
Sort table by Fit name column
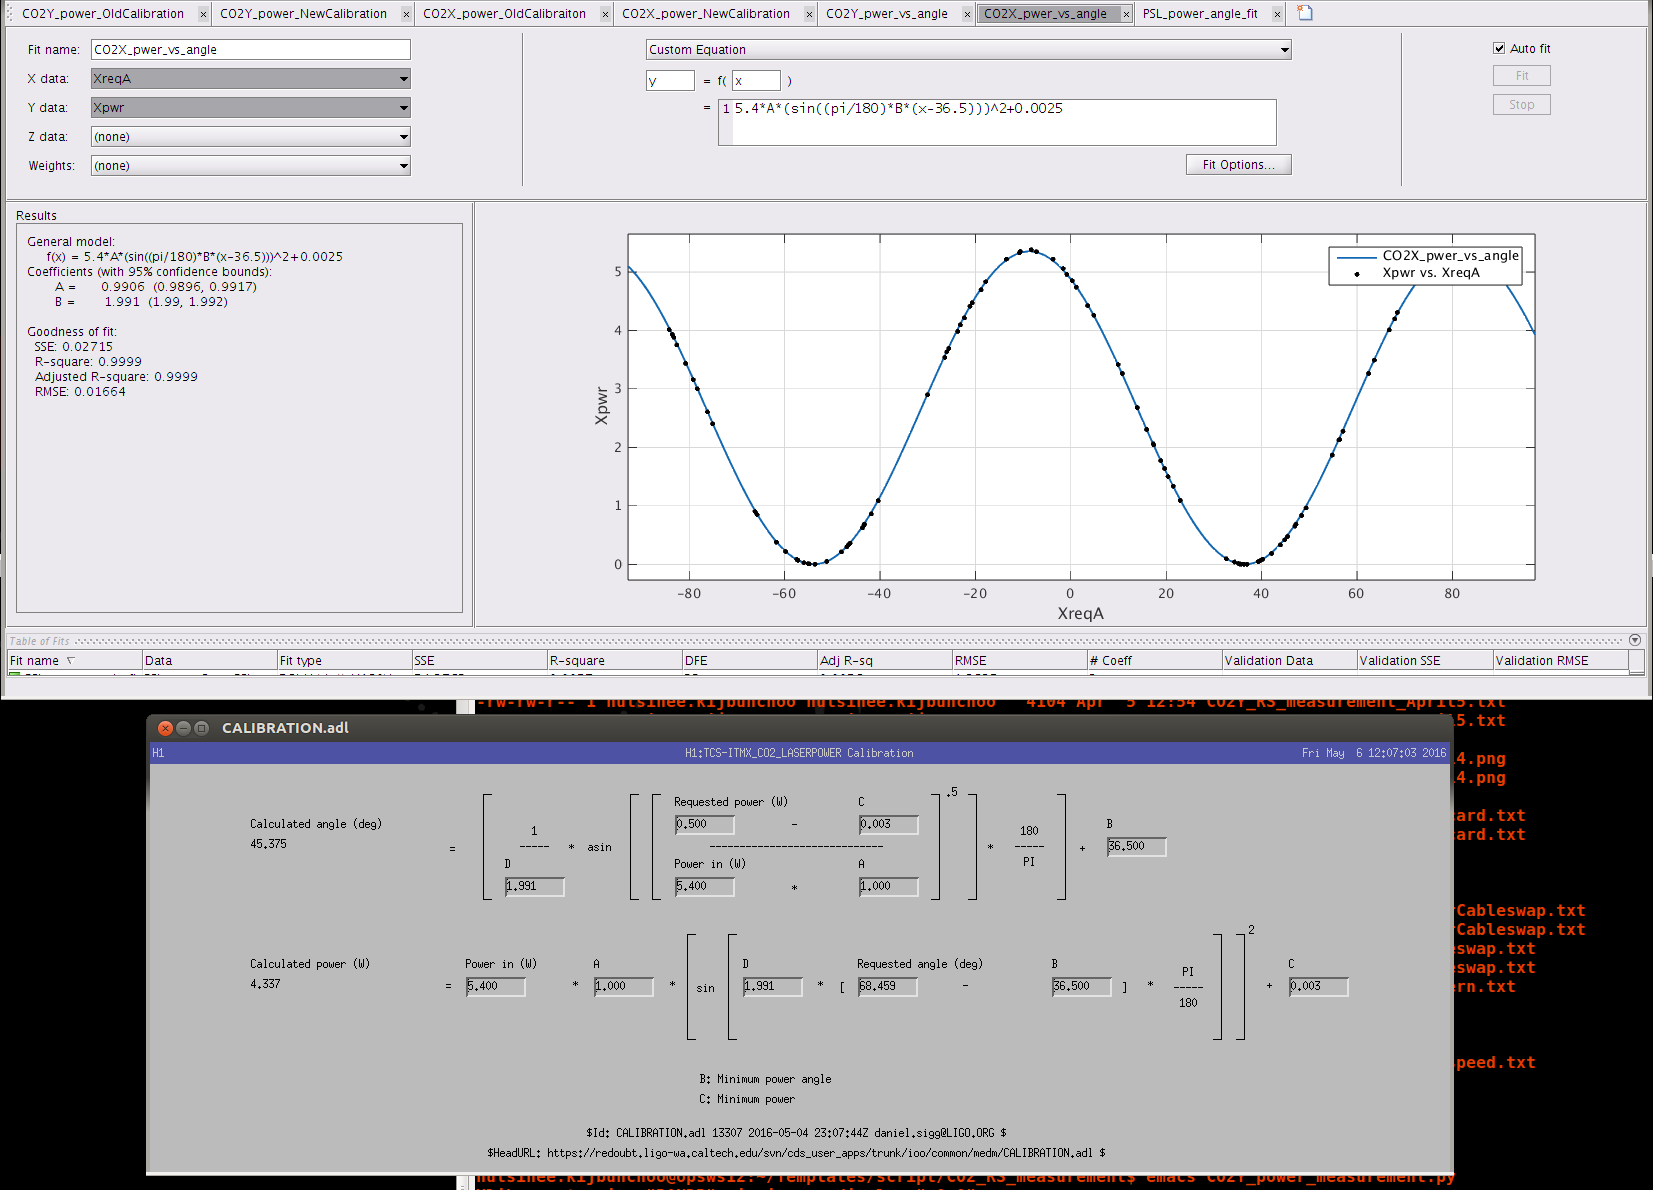tap(74, 660)
